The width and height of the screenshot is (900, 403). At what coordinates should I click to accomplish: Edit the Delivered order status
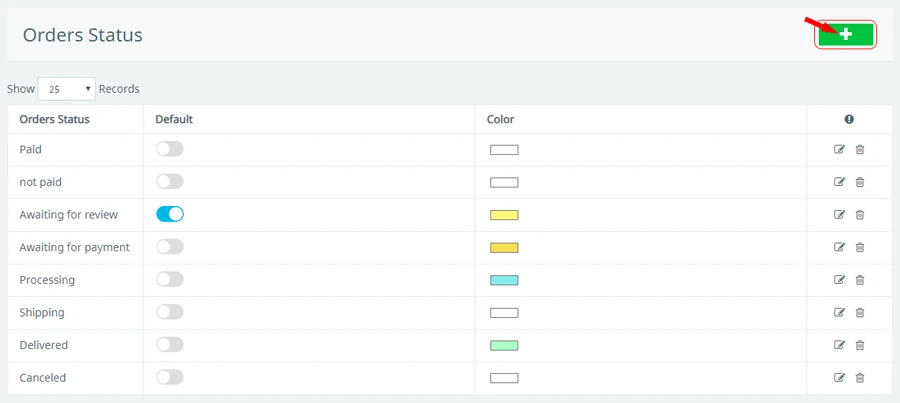(839, 345)
